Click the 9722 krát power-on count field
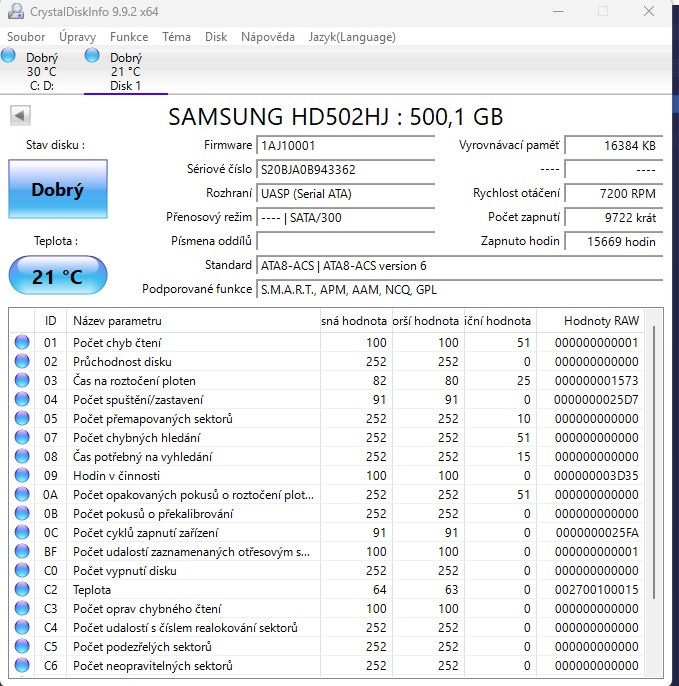Screen dimensions: 679x686 click(x=614, y=217)
